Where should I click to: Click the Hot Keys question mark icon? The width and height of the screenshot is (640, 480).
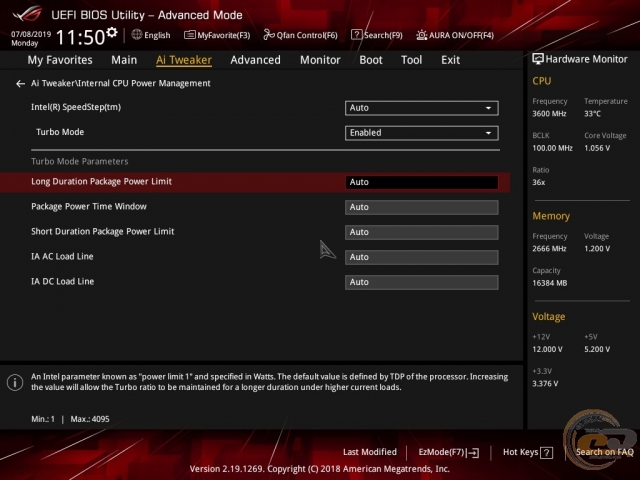point(547,453)
